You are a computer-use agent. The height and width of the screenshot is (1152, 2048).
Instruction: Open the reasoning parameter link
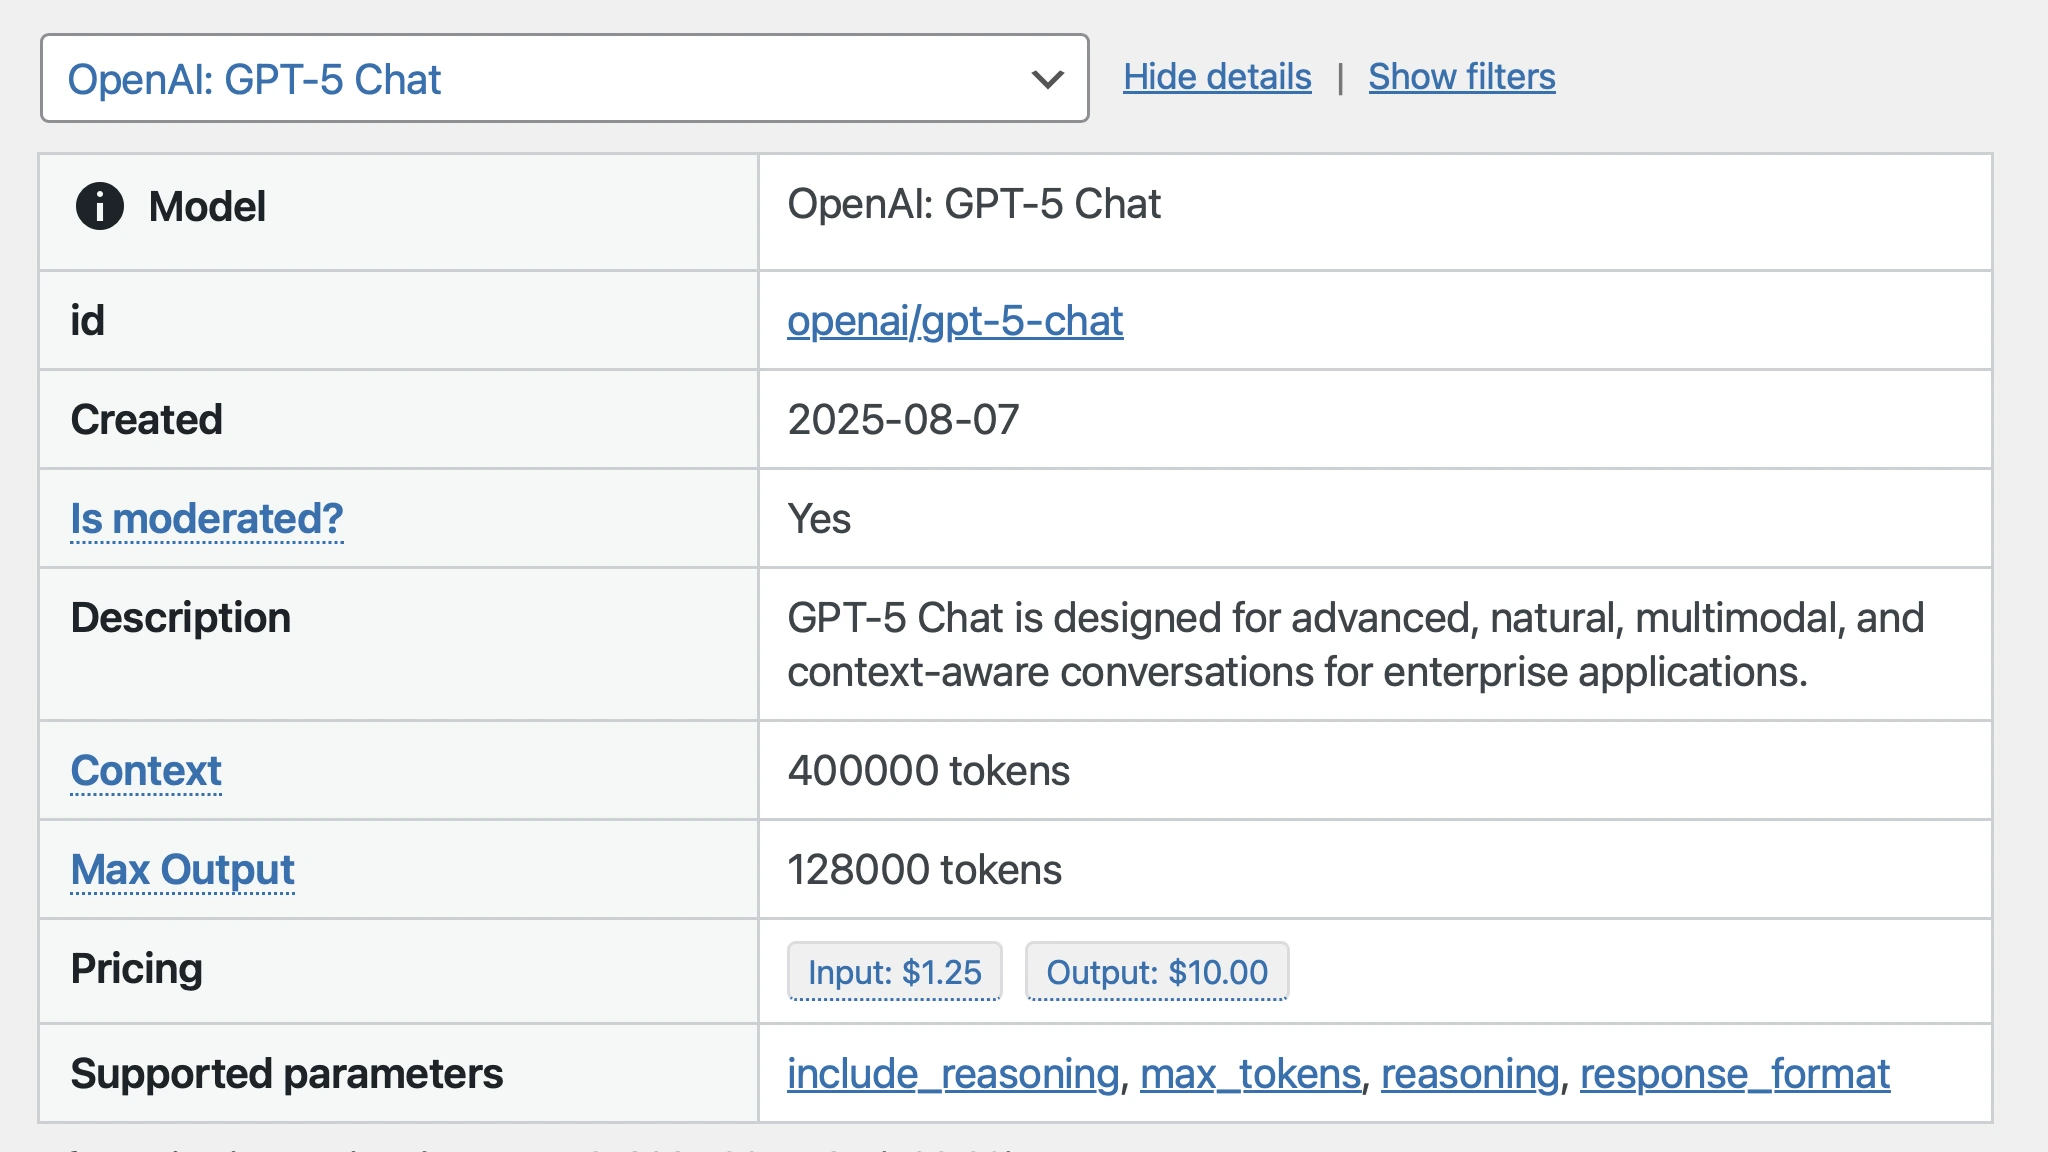click(1469, 1074)
